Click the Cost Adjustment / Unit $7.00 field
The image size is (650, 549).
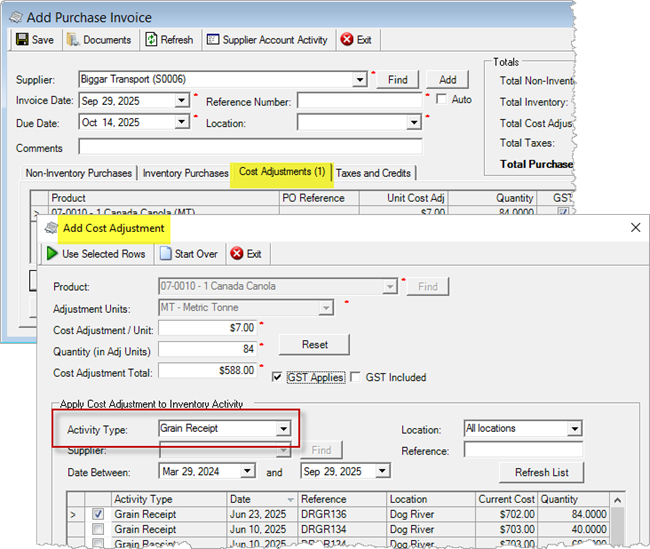tap(208, 328)
